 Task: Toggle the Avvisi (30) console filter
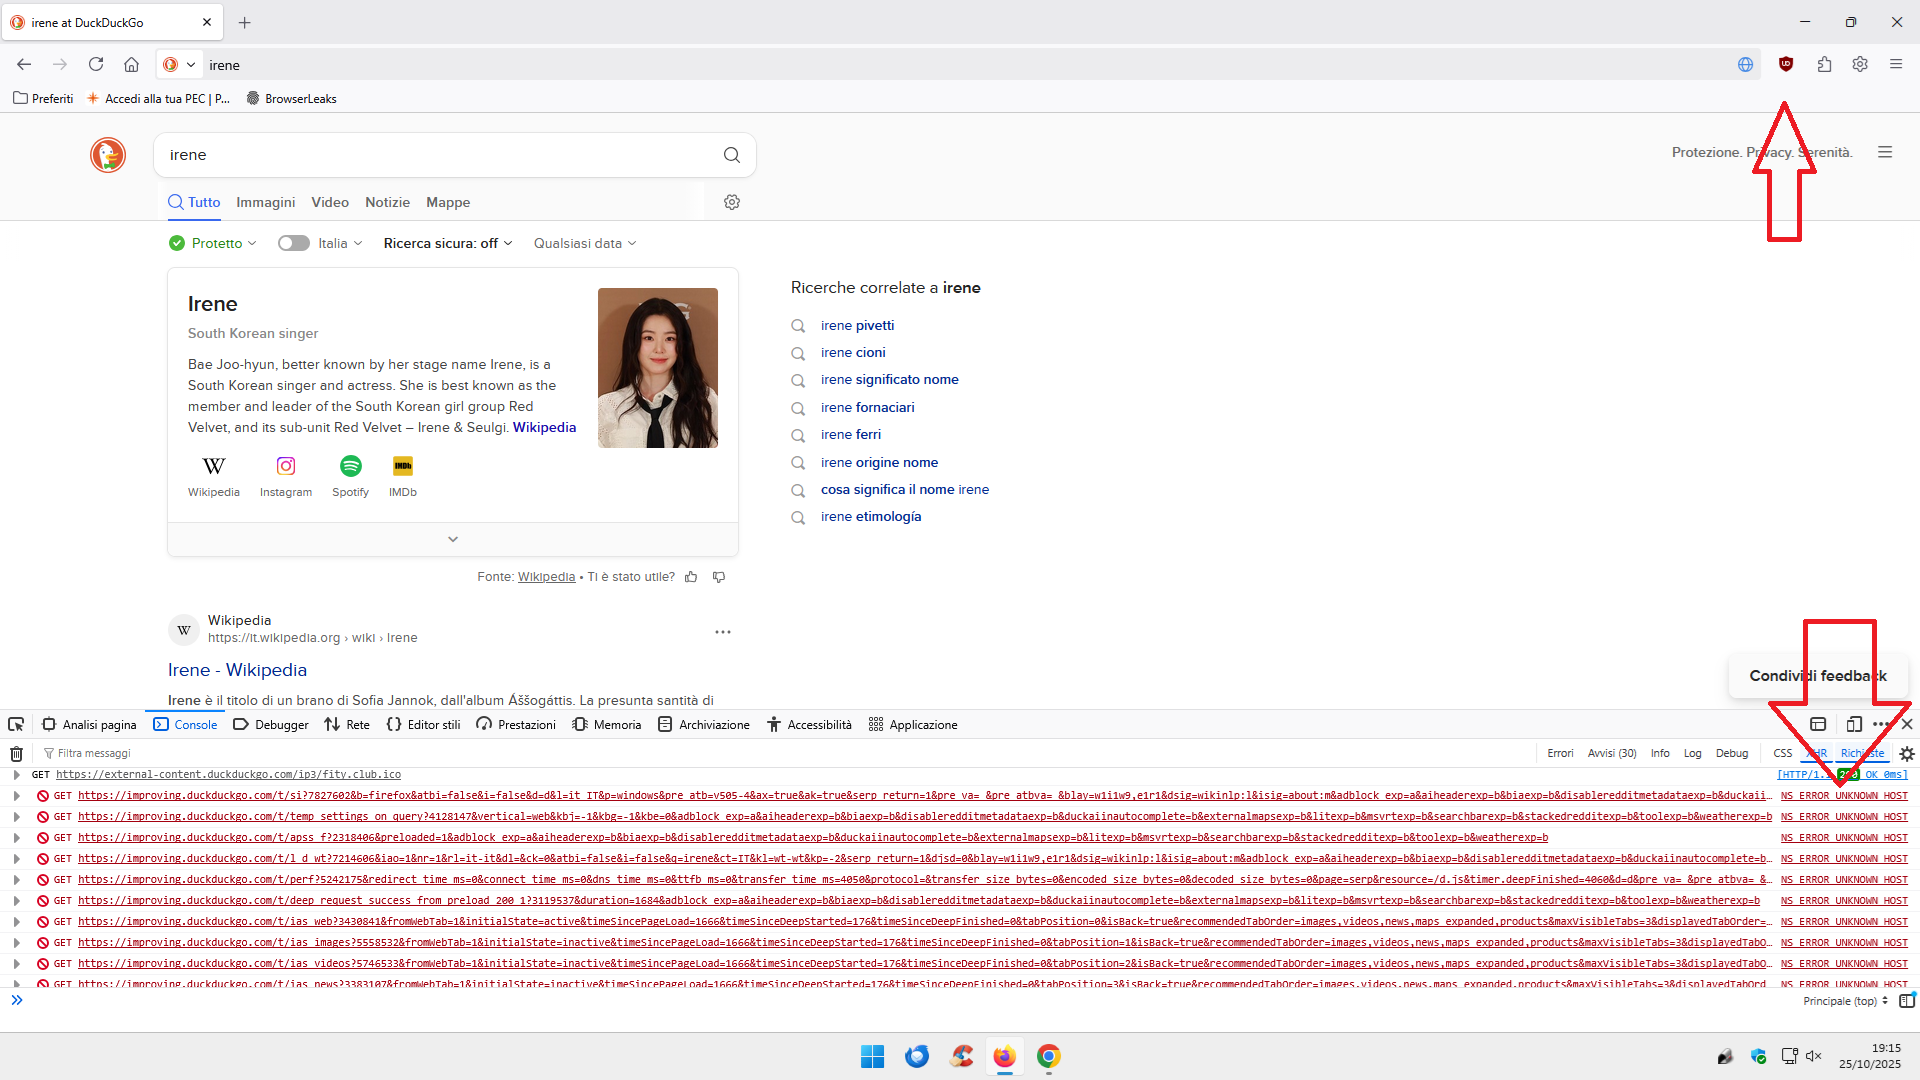[x=1612, y=753]
